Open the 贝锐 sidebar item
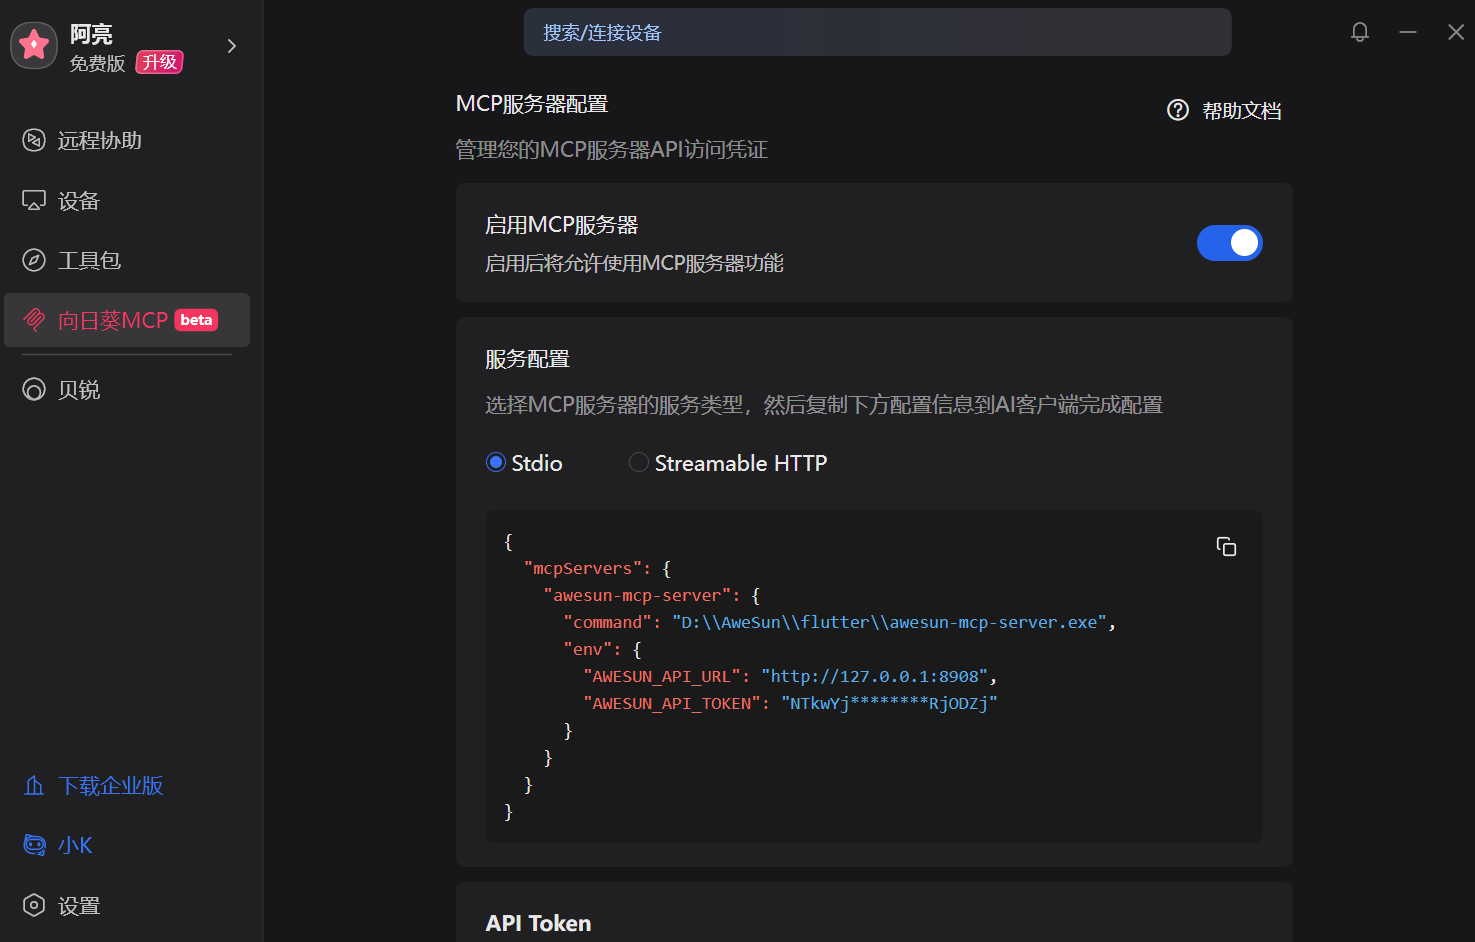 (78, 390)
